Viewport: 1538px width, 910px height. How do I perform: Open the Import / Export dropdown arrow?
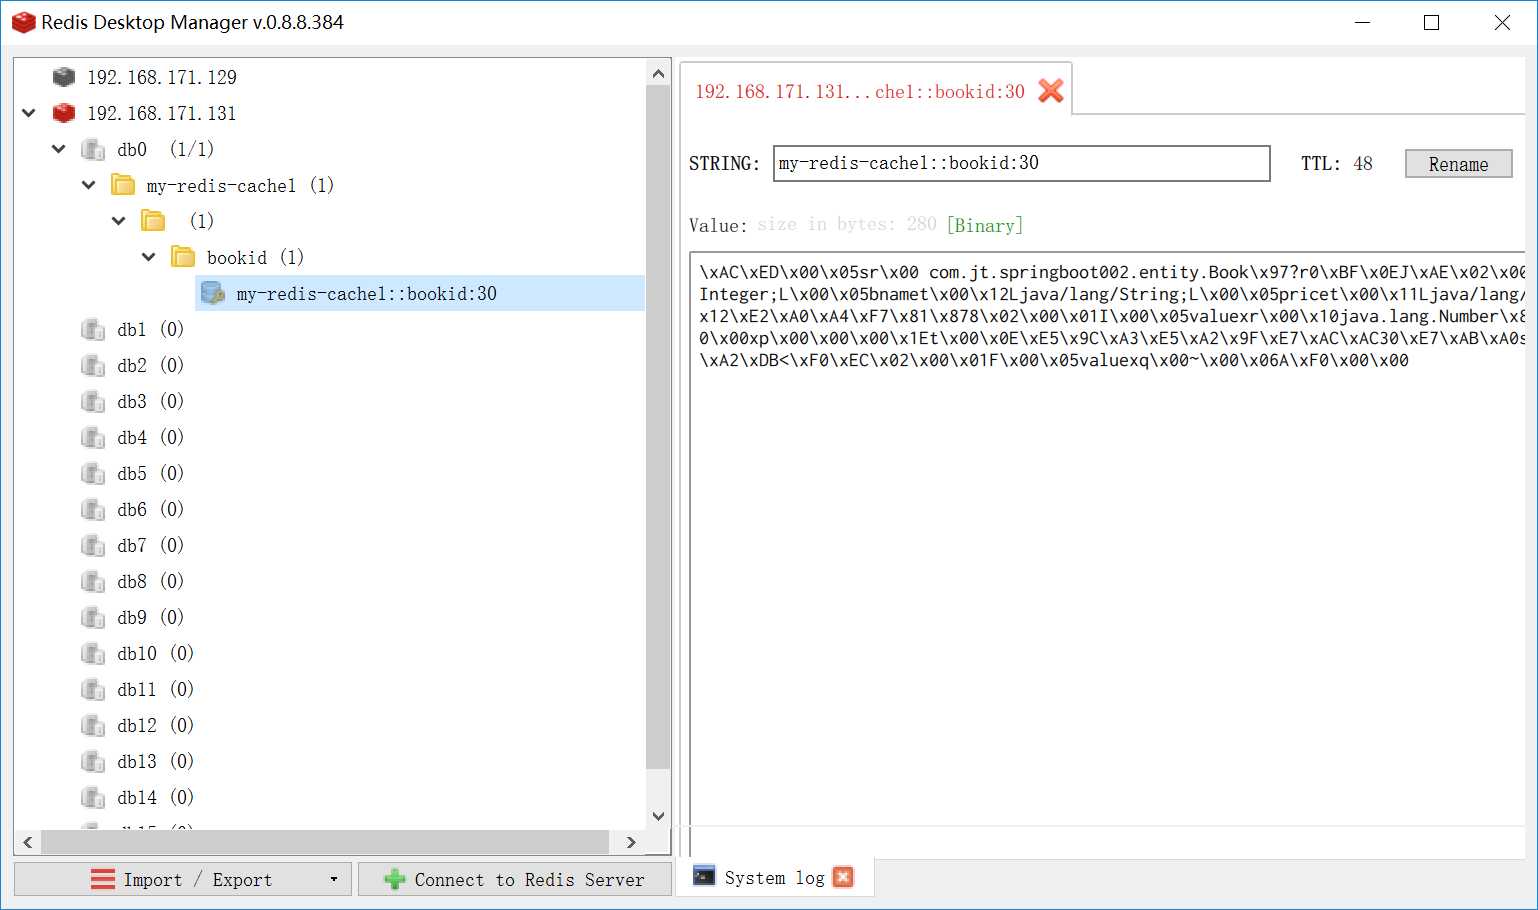point(334,880)
